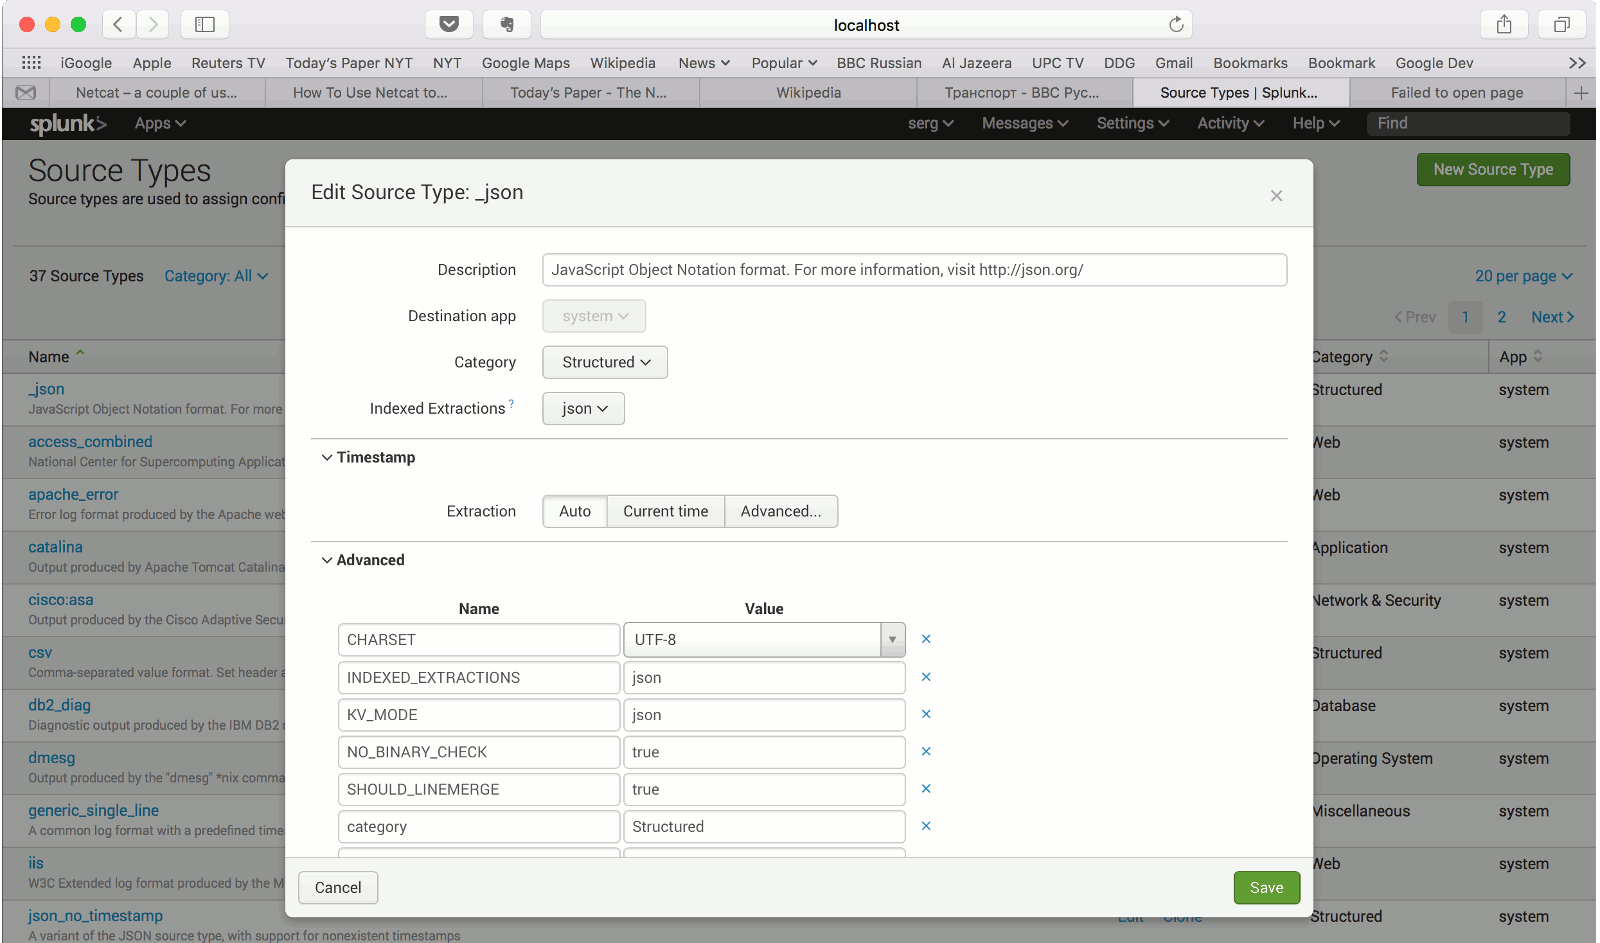
Task: Open the Safari share icon
Action: (x=1504, y=24)
